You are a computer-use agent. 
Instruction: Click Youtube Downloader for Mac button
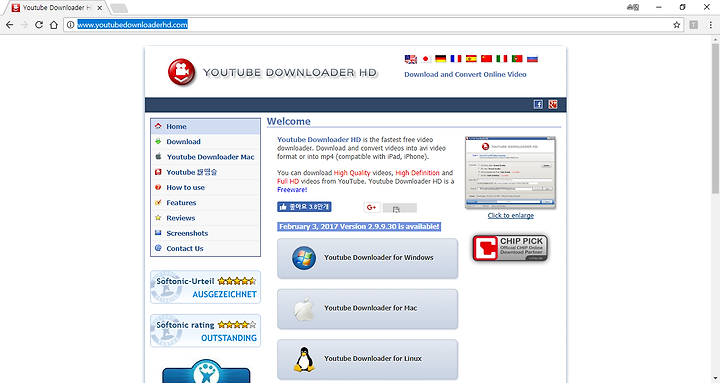[x=367, y=309]
